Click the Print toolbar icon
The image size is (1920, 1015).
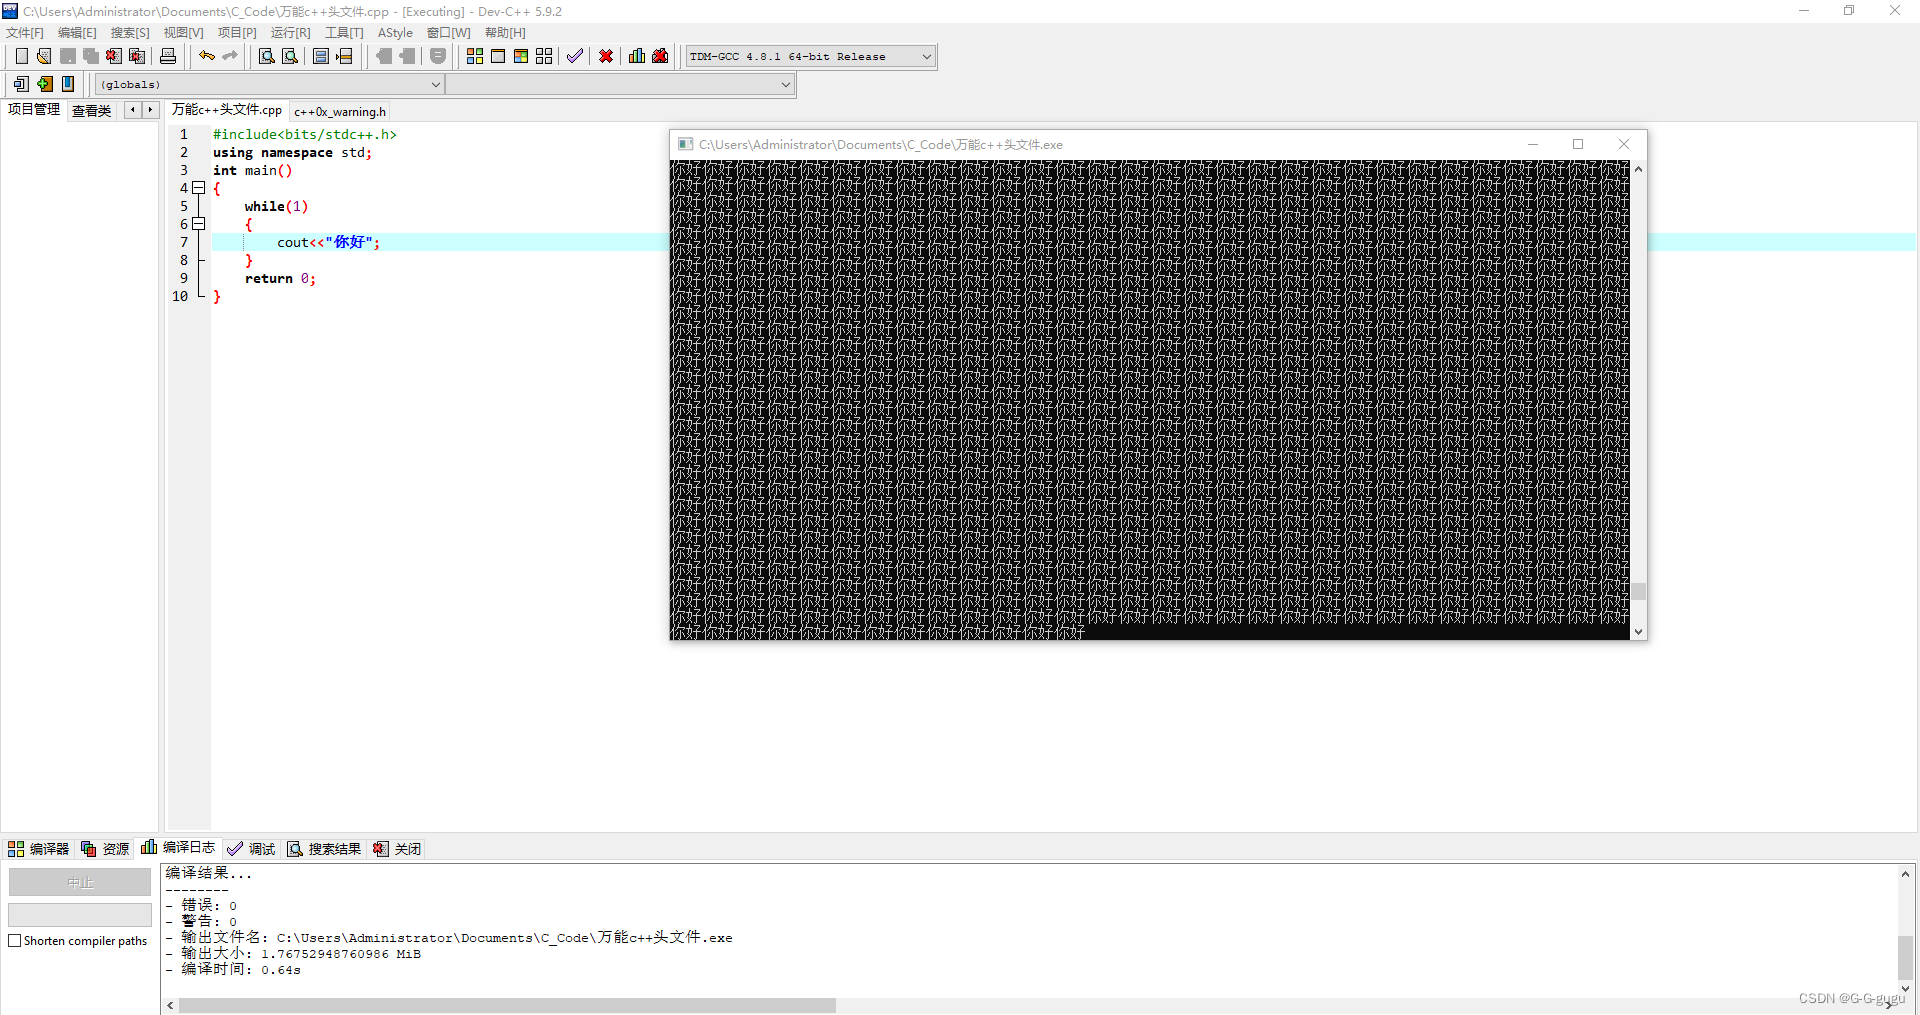tap(168, 56)
